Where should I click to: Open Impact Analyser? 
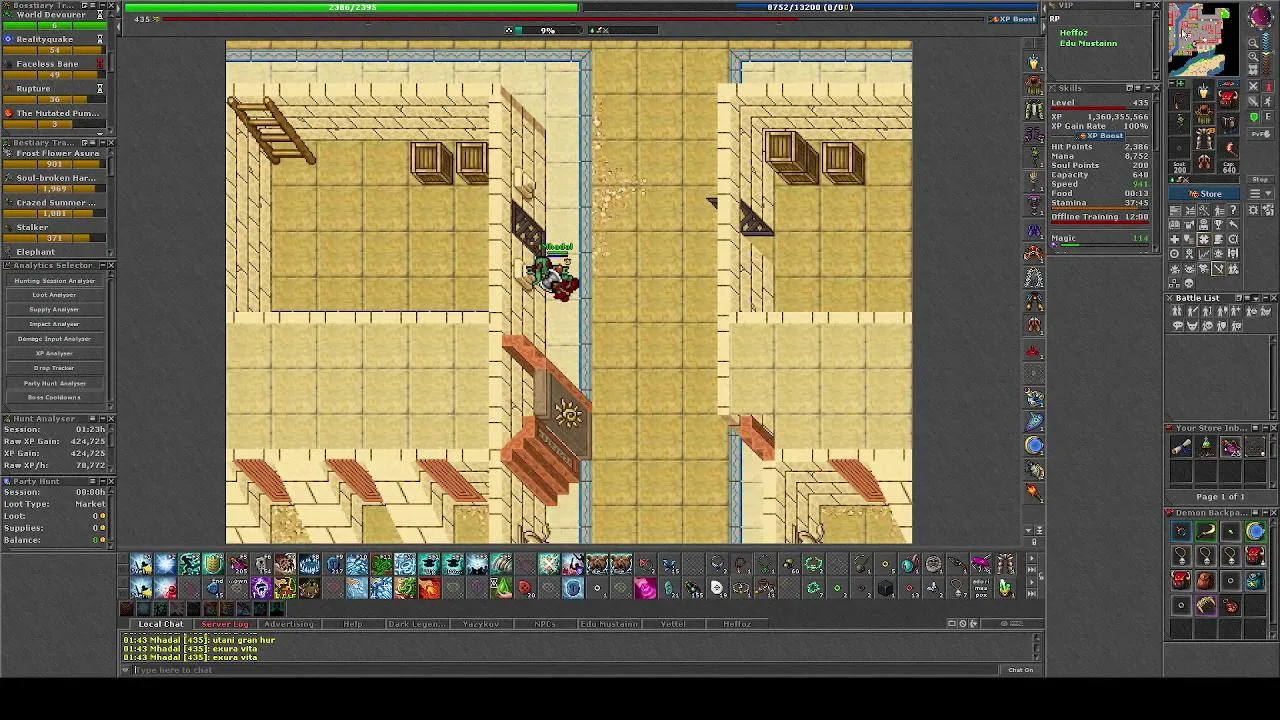pyautogui.click(x=54, y=324)
